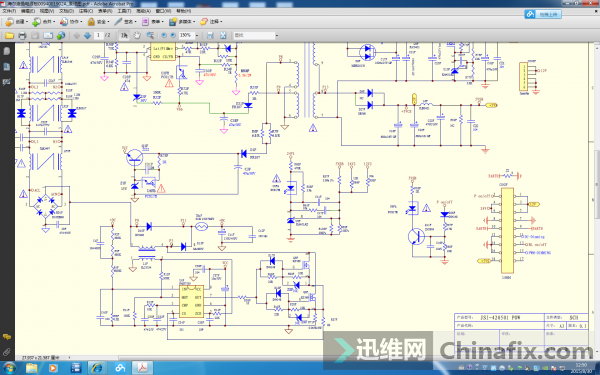This screenshot has height=375, width=600.
Task: Click the Print icon
Action: (22, 36)
